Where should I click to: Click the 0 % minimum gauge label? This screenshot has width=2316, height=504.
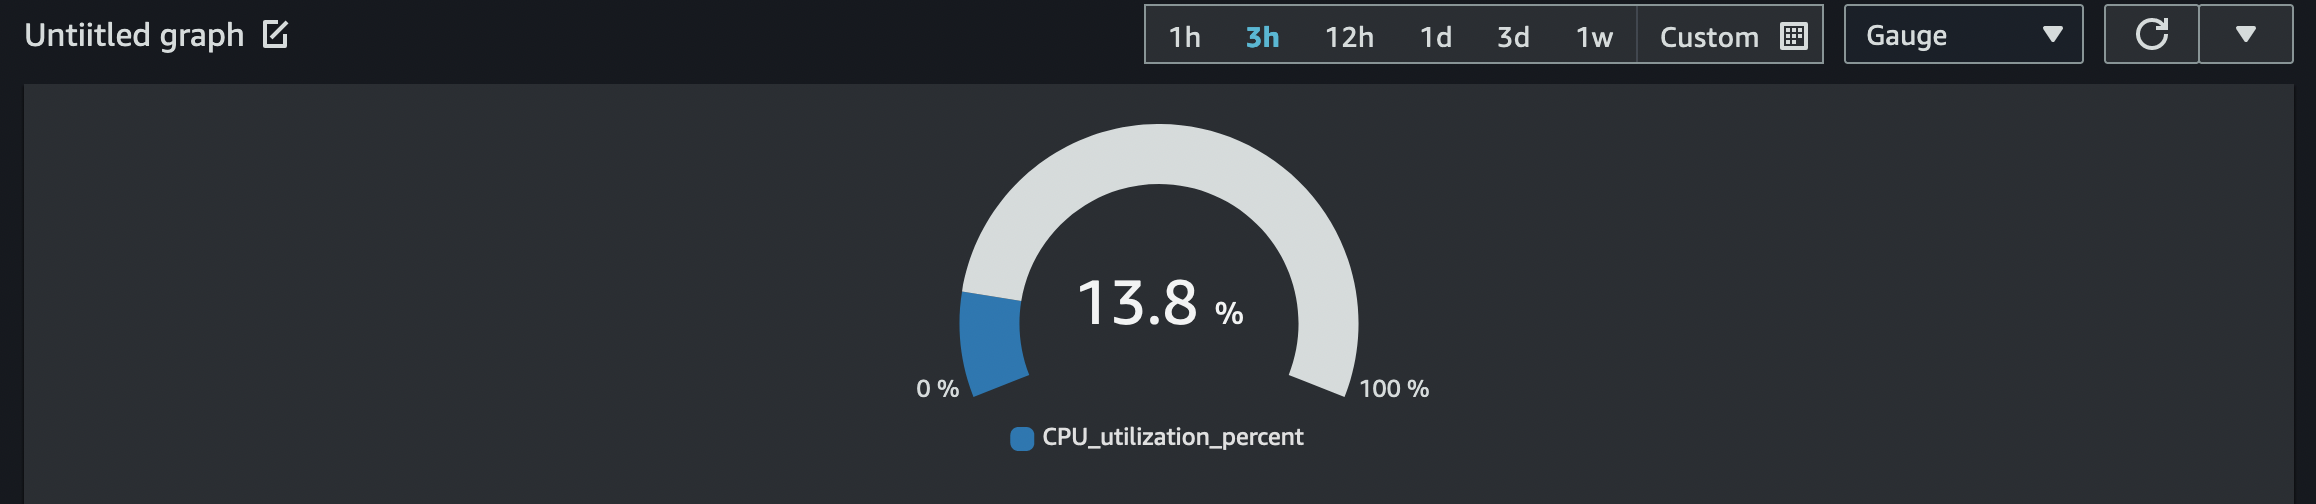937,389
